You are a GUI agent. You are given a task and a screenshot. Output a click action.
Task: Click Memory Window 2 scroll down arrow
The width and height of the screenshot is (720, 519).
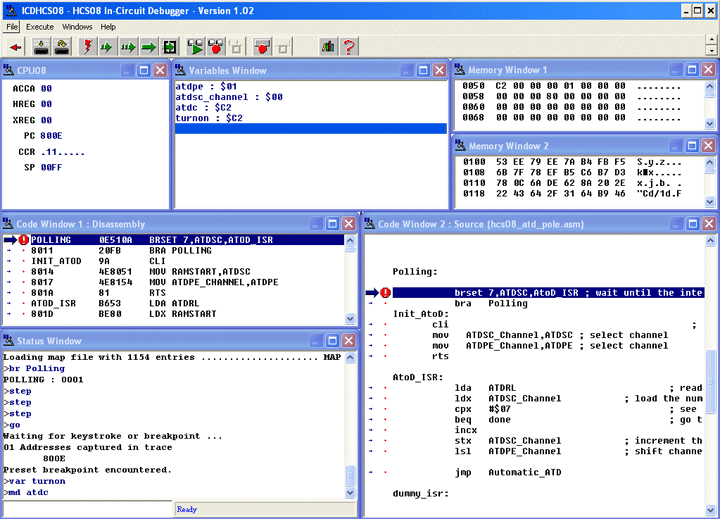tap(710, 202)
